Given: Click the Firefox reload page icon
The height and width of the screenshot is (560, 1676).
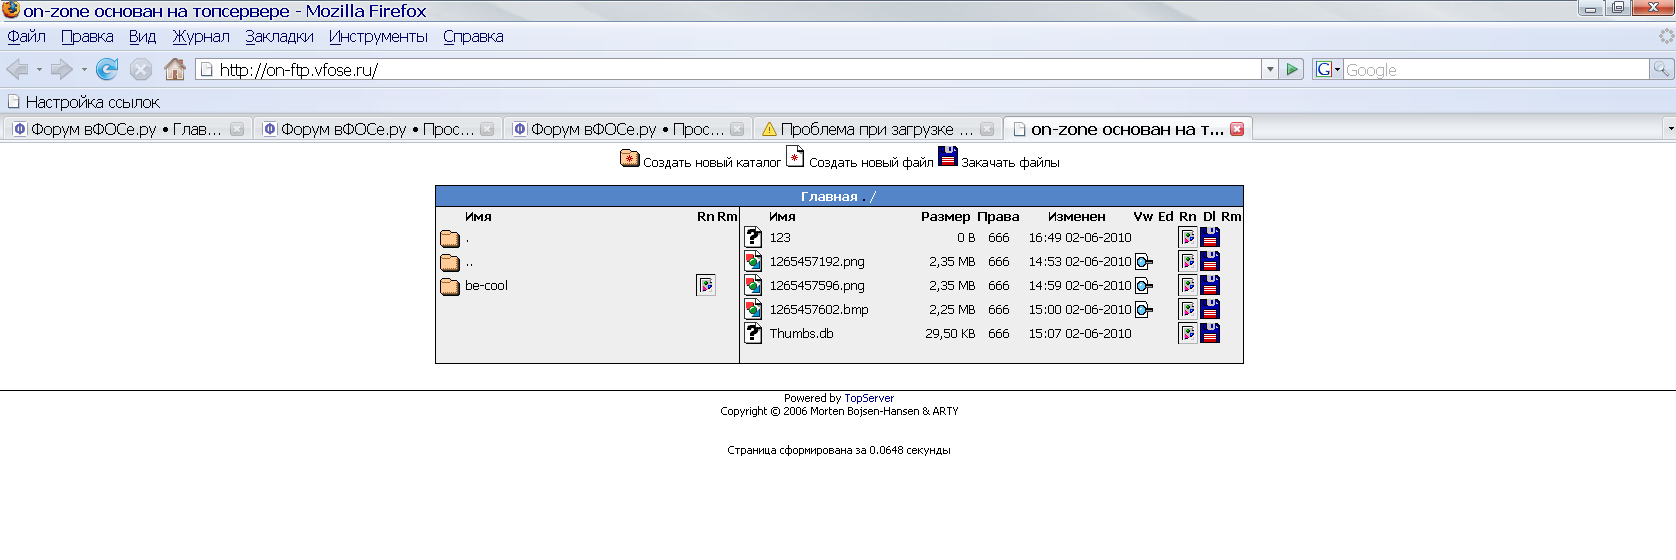Looking at the screenshot, I should [107, 69].
